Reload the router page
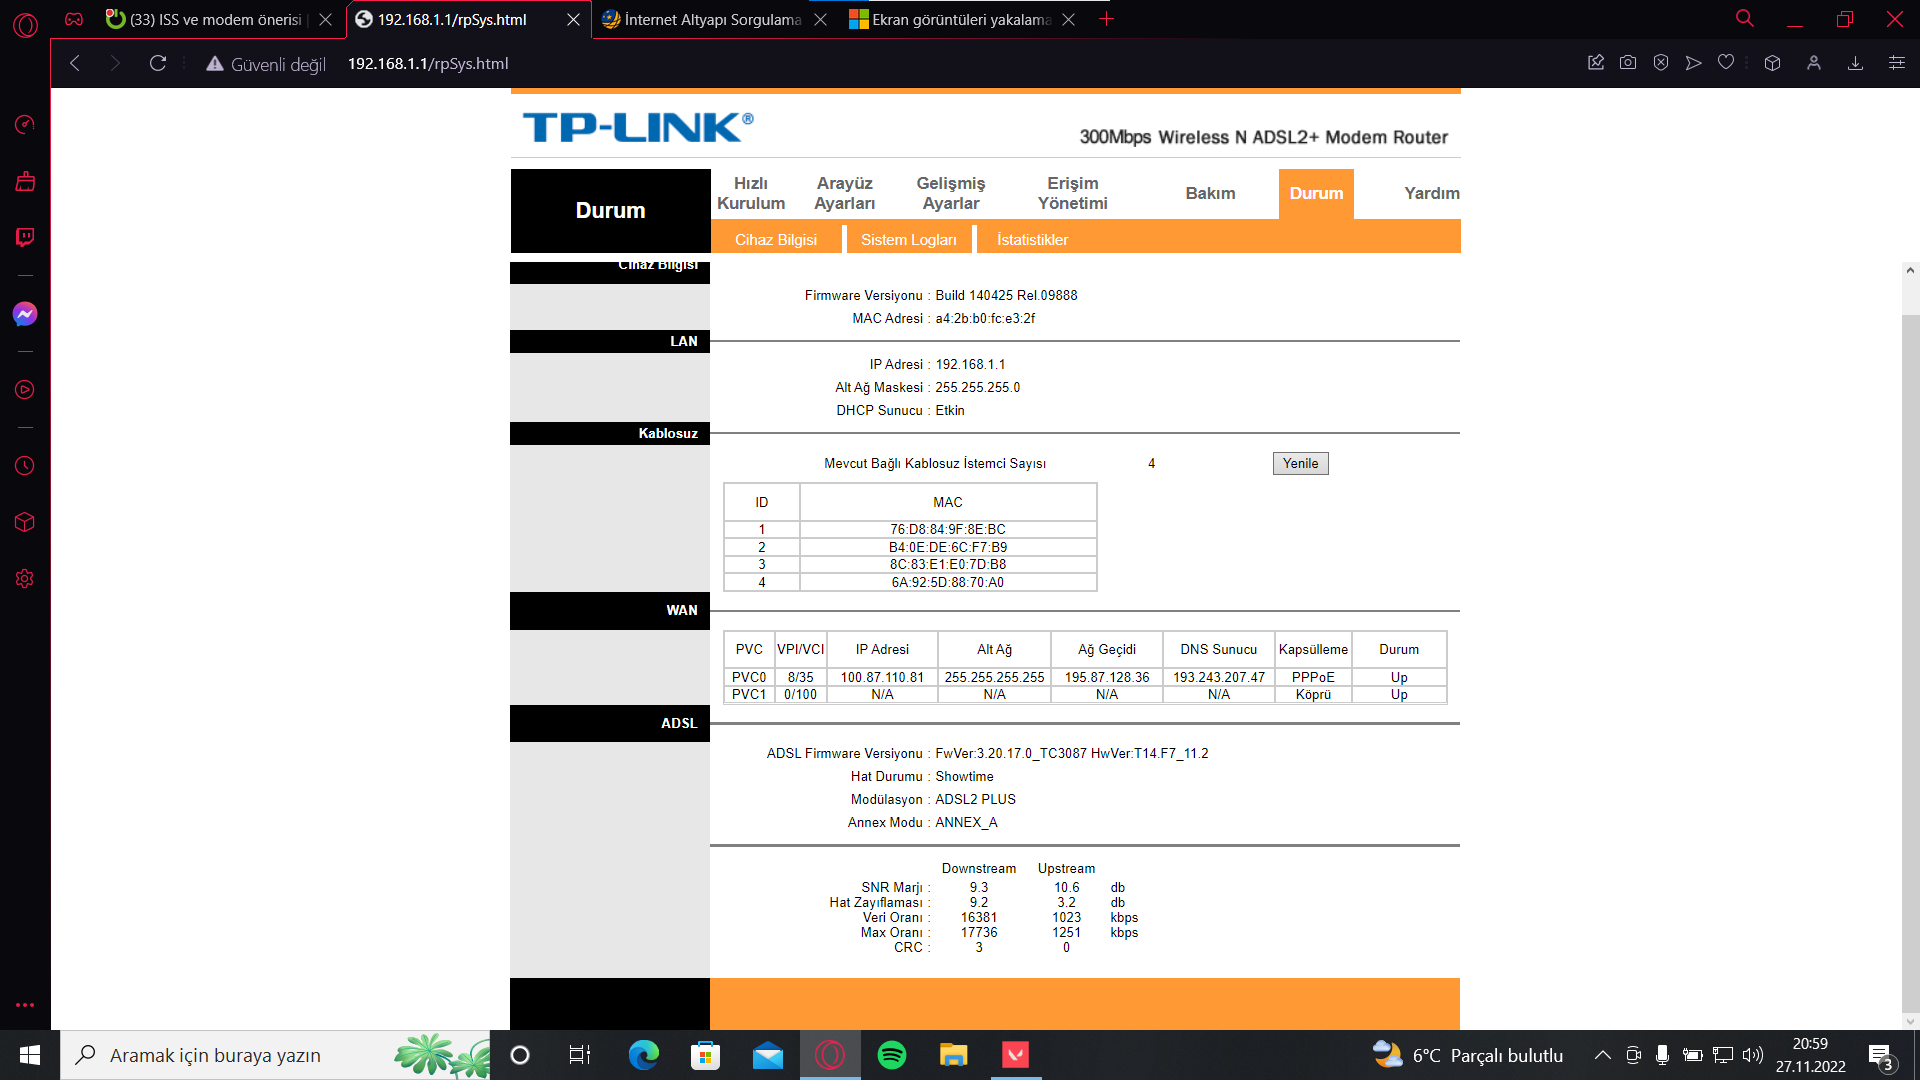Screen dimensions: 1920x1080 [158, 63]
